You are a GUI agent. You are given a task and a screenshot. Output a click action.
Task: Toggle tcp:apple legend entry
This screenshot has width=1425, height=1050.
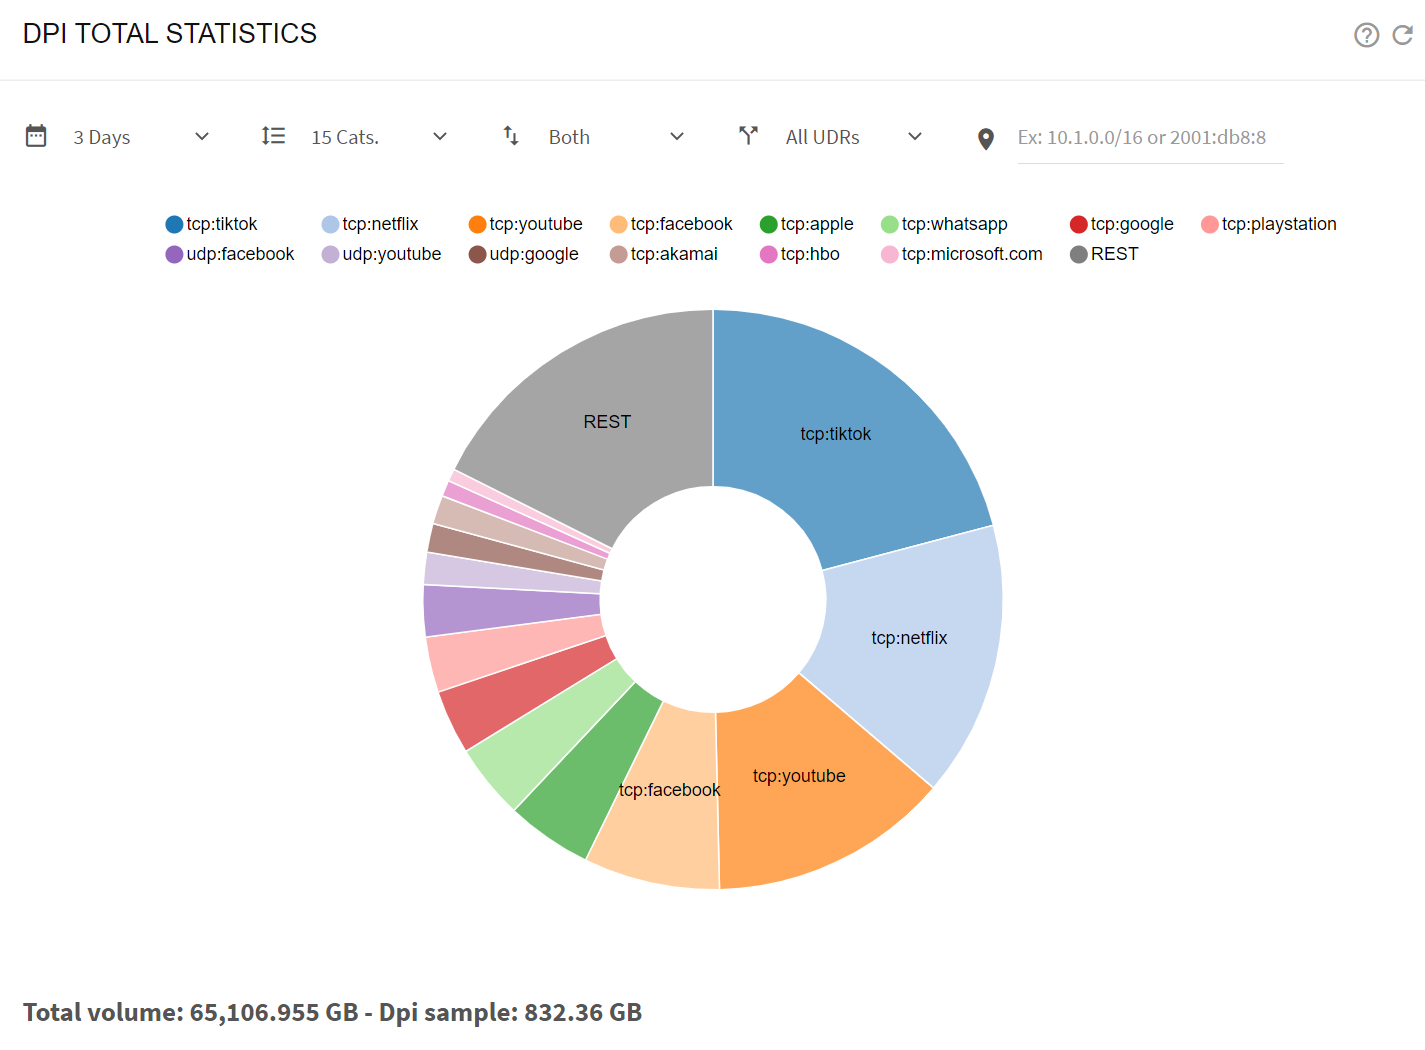[806, 224]
